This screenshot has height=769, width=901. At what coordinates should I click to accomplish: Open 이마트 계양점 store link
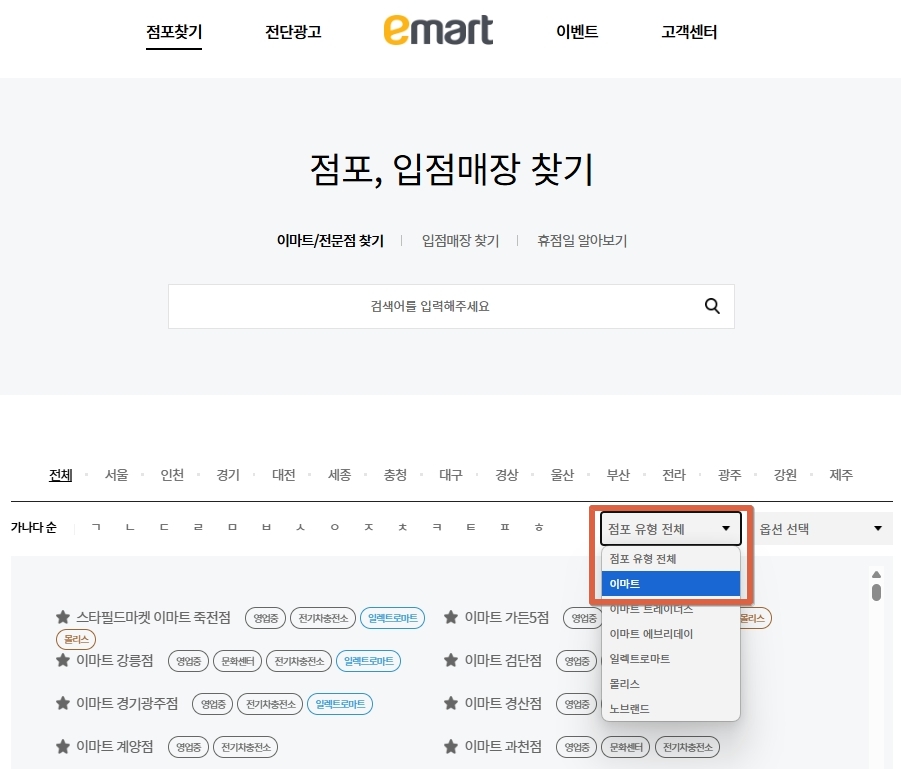115,747
